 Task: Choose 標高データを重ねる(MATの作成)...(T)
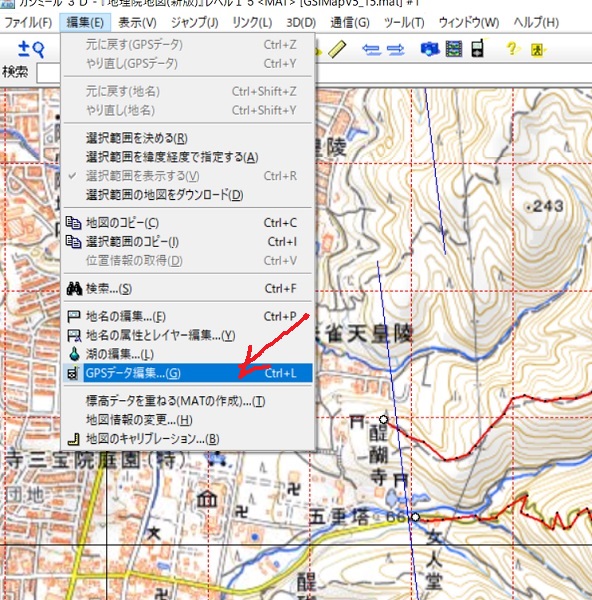pyautogui.click(x=188, y=401)
